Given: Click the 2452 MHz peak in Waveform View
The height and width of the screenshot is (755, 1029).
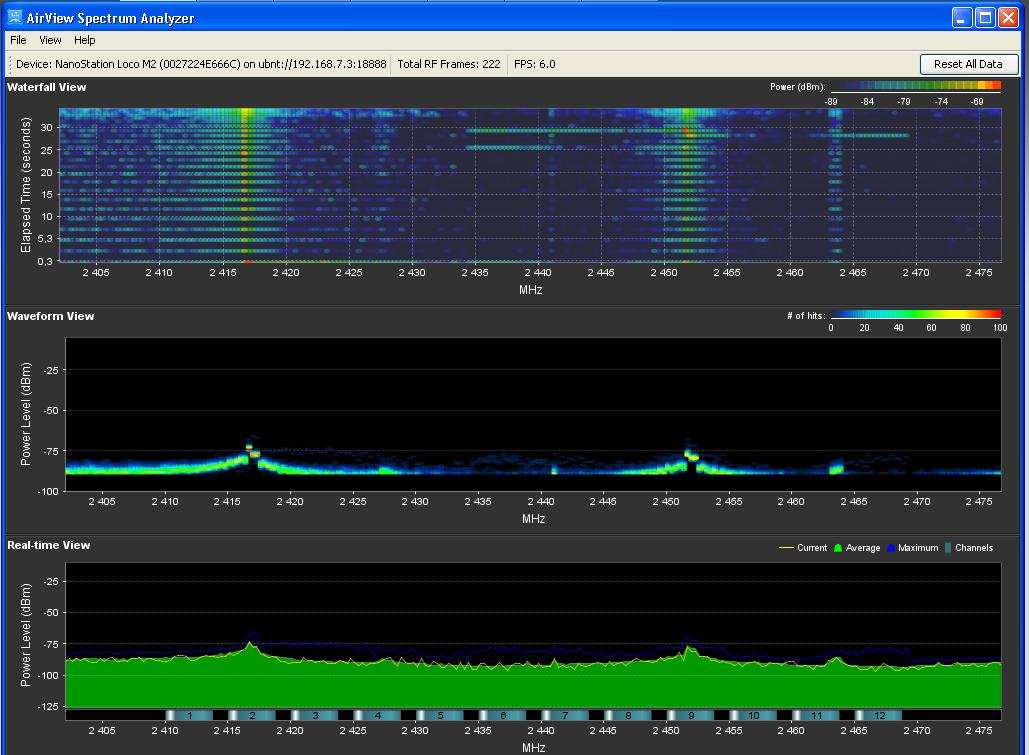Looking at the screenshot, I should [689, 452].
